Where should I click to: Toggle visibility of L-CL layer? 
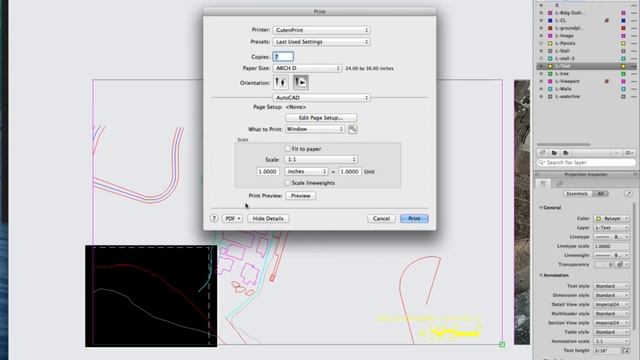point(541,20)
